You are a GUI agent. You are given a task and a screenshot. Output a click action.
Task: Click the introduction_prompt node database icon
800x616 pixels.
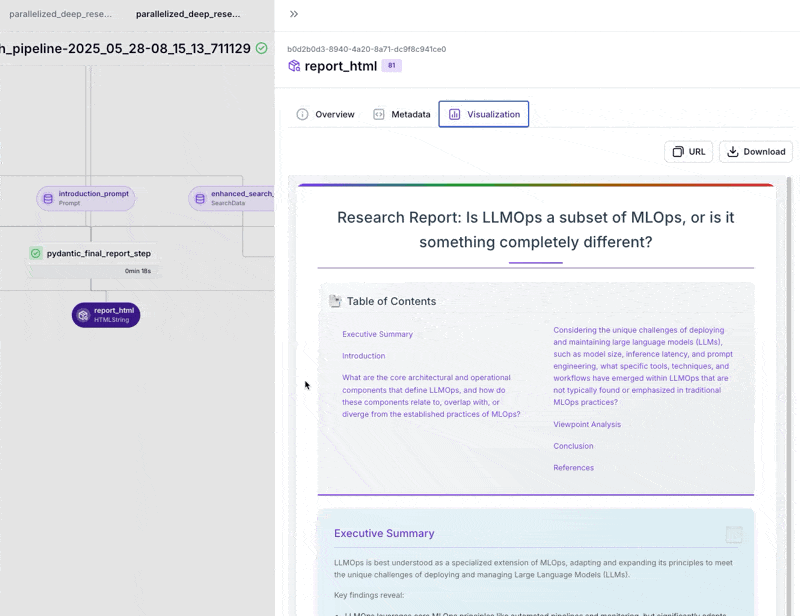[x=47, y=198]
